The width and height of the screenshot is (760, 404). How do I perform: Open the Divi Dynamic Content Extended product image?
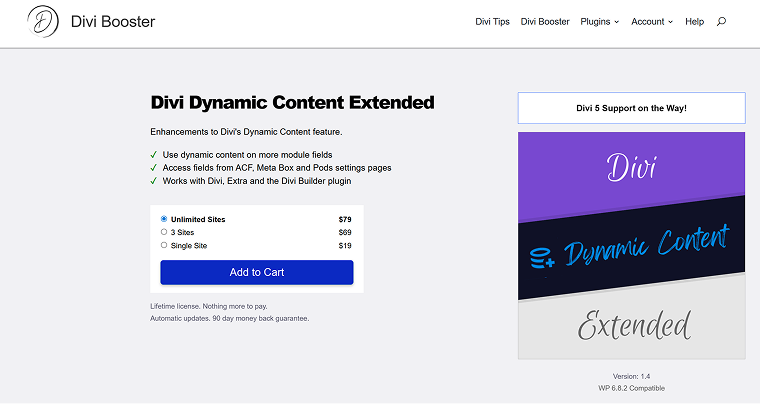point(632,246)
